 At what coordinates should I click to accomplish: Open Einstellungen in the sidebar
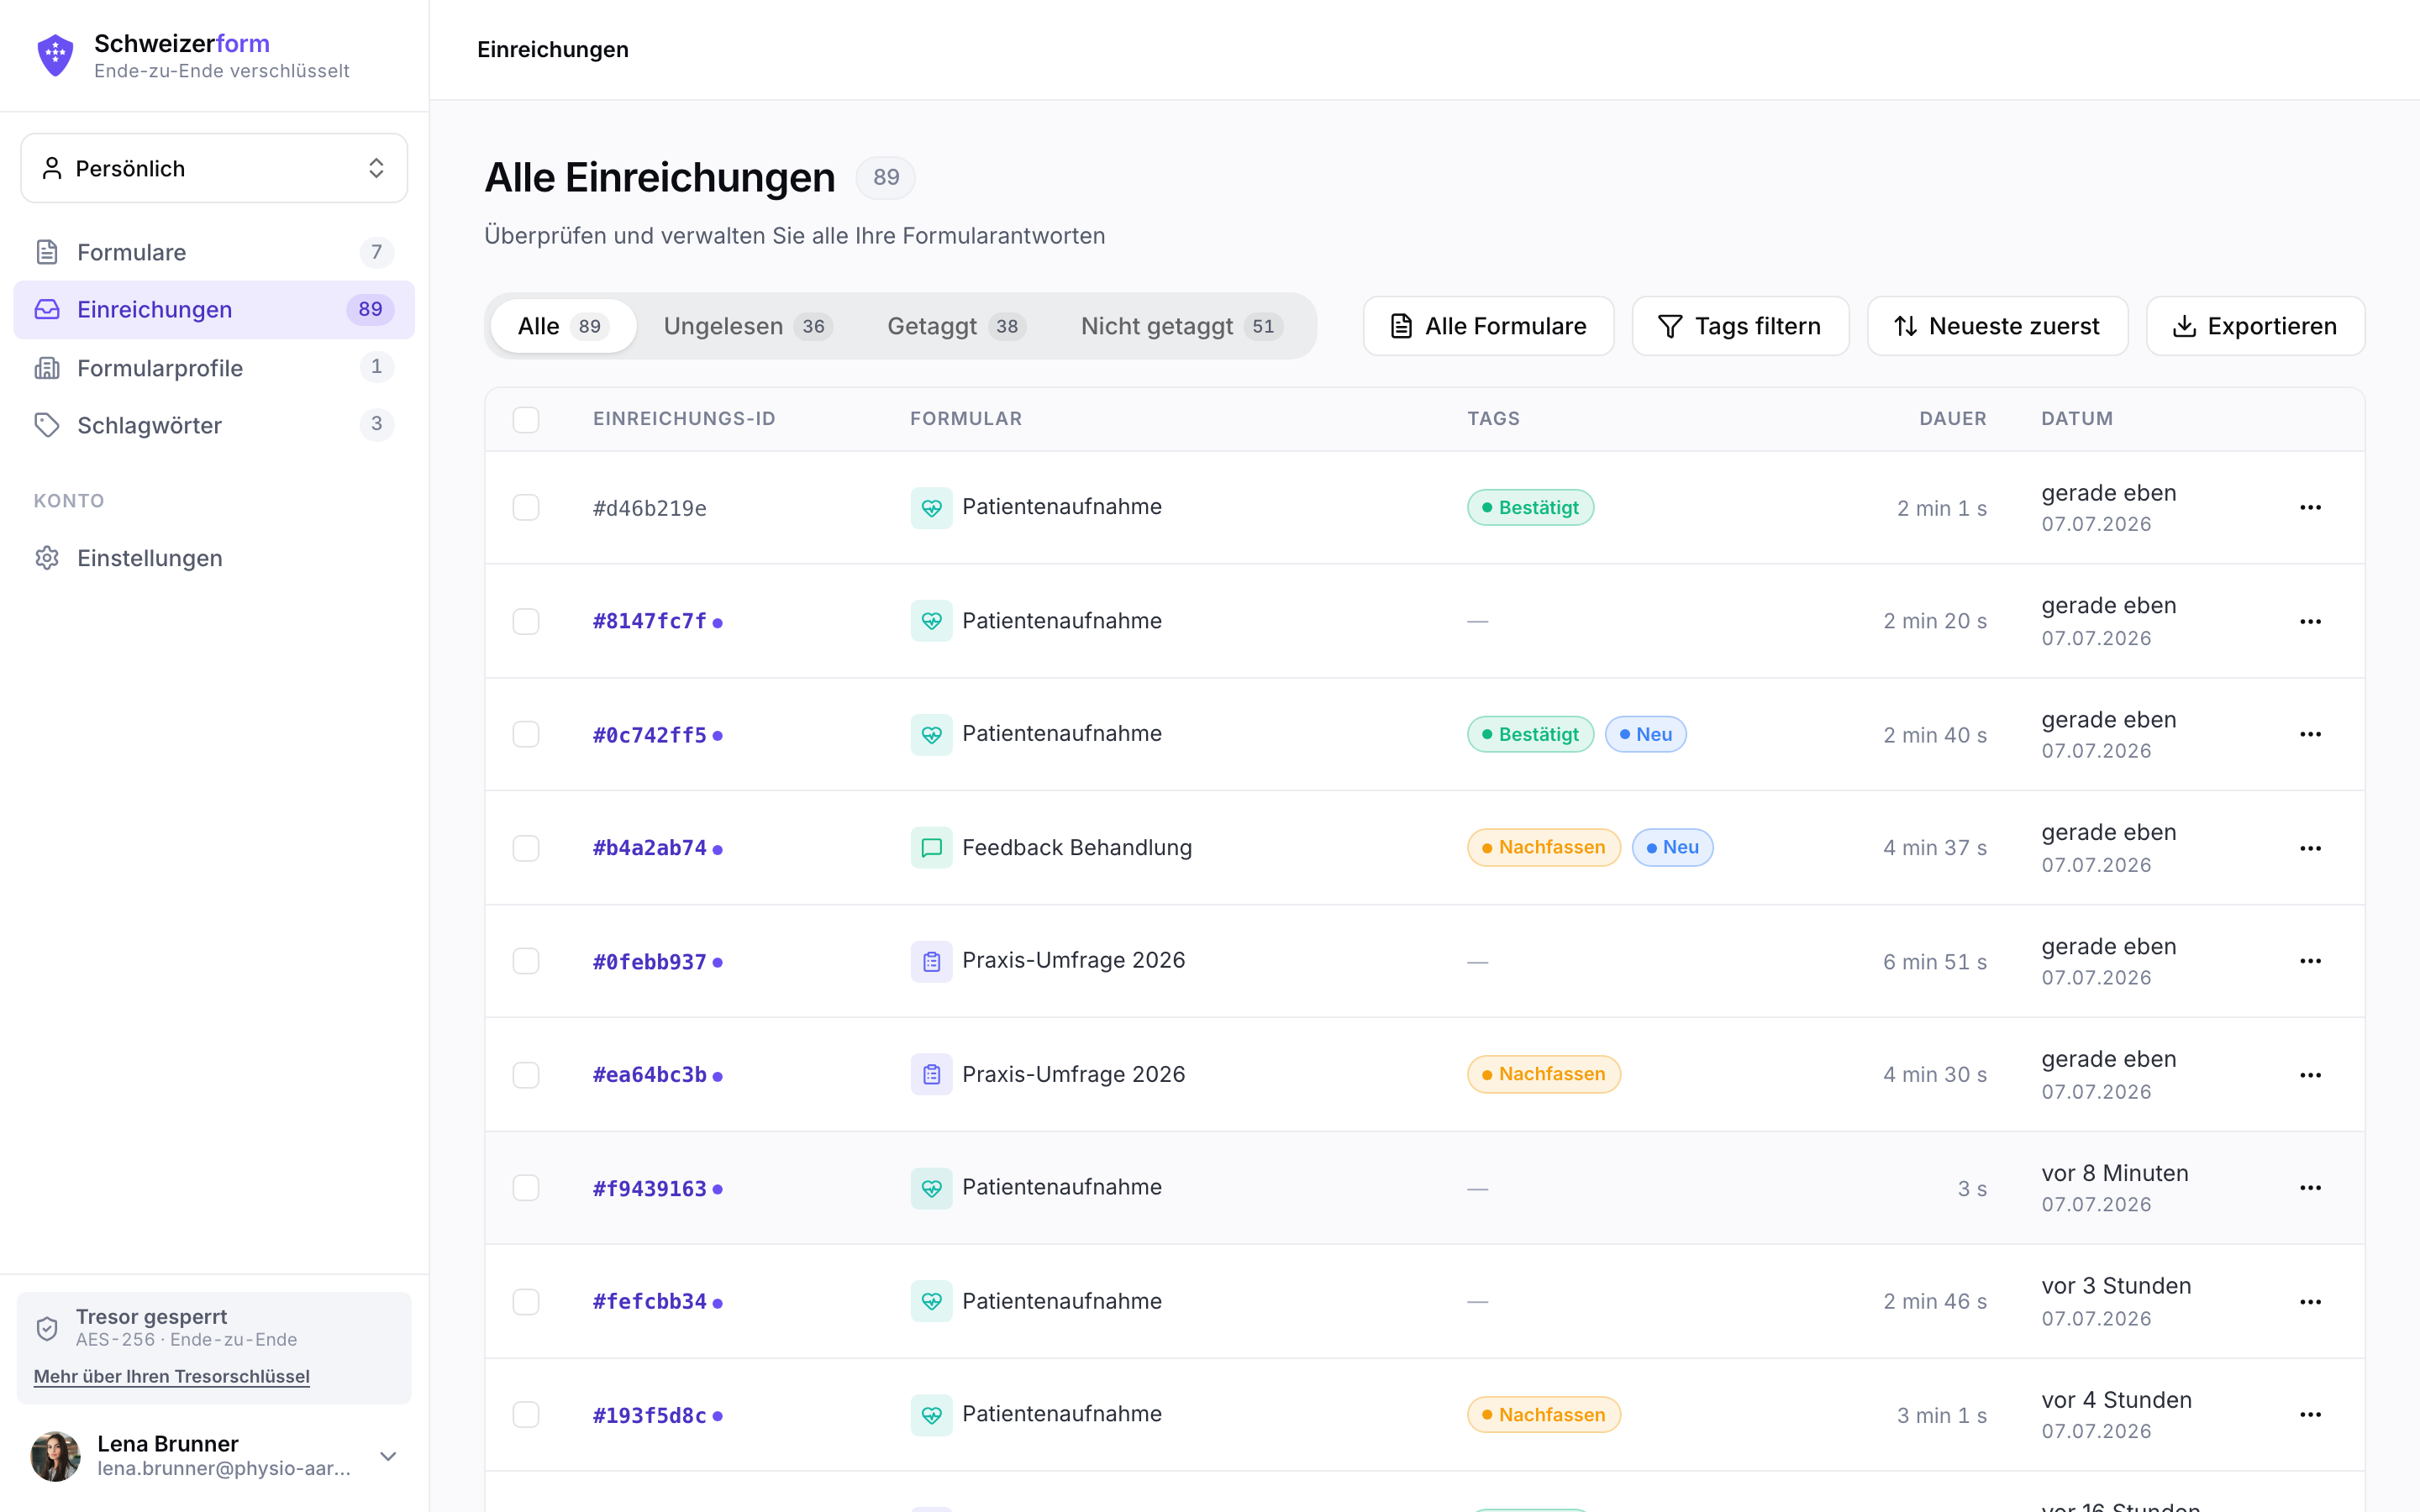point(214,558)
